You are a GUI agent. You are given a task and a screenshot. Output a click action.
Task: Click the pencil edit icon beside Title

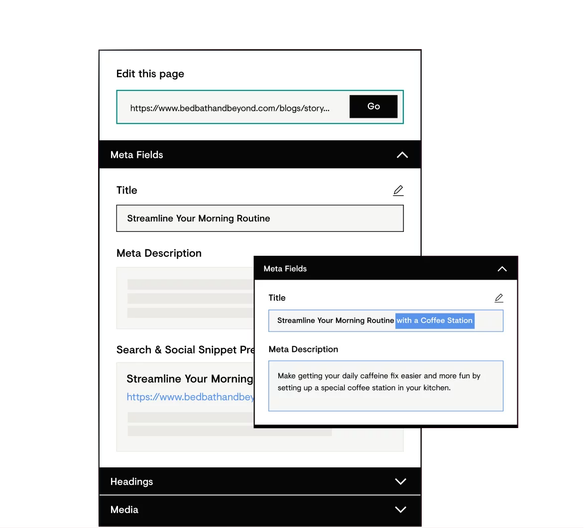[398, 190]
